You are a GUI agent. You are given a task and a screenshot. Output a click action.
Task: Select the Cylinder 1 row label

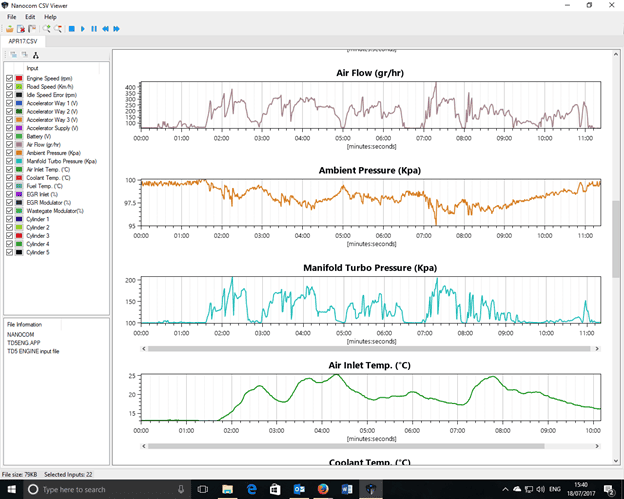pos(38,219)
